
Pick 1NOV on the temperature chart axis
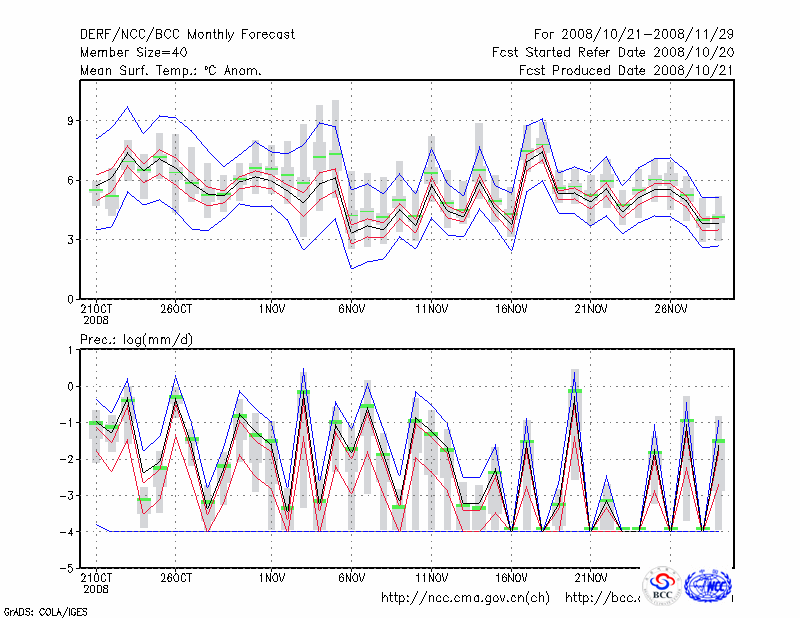coord(272,310)
